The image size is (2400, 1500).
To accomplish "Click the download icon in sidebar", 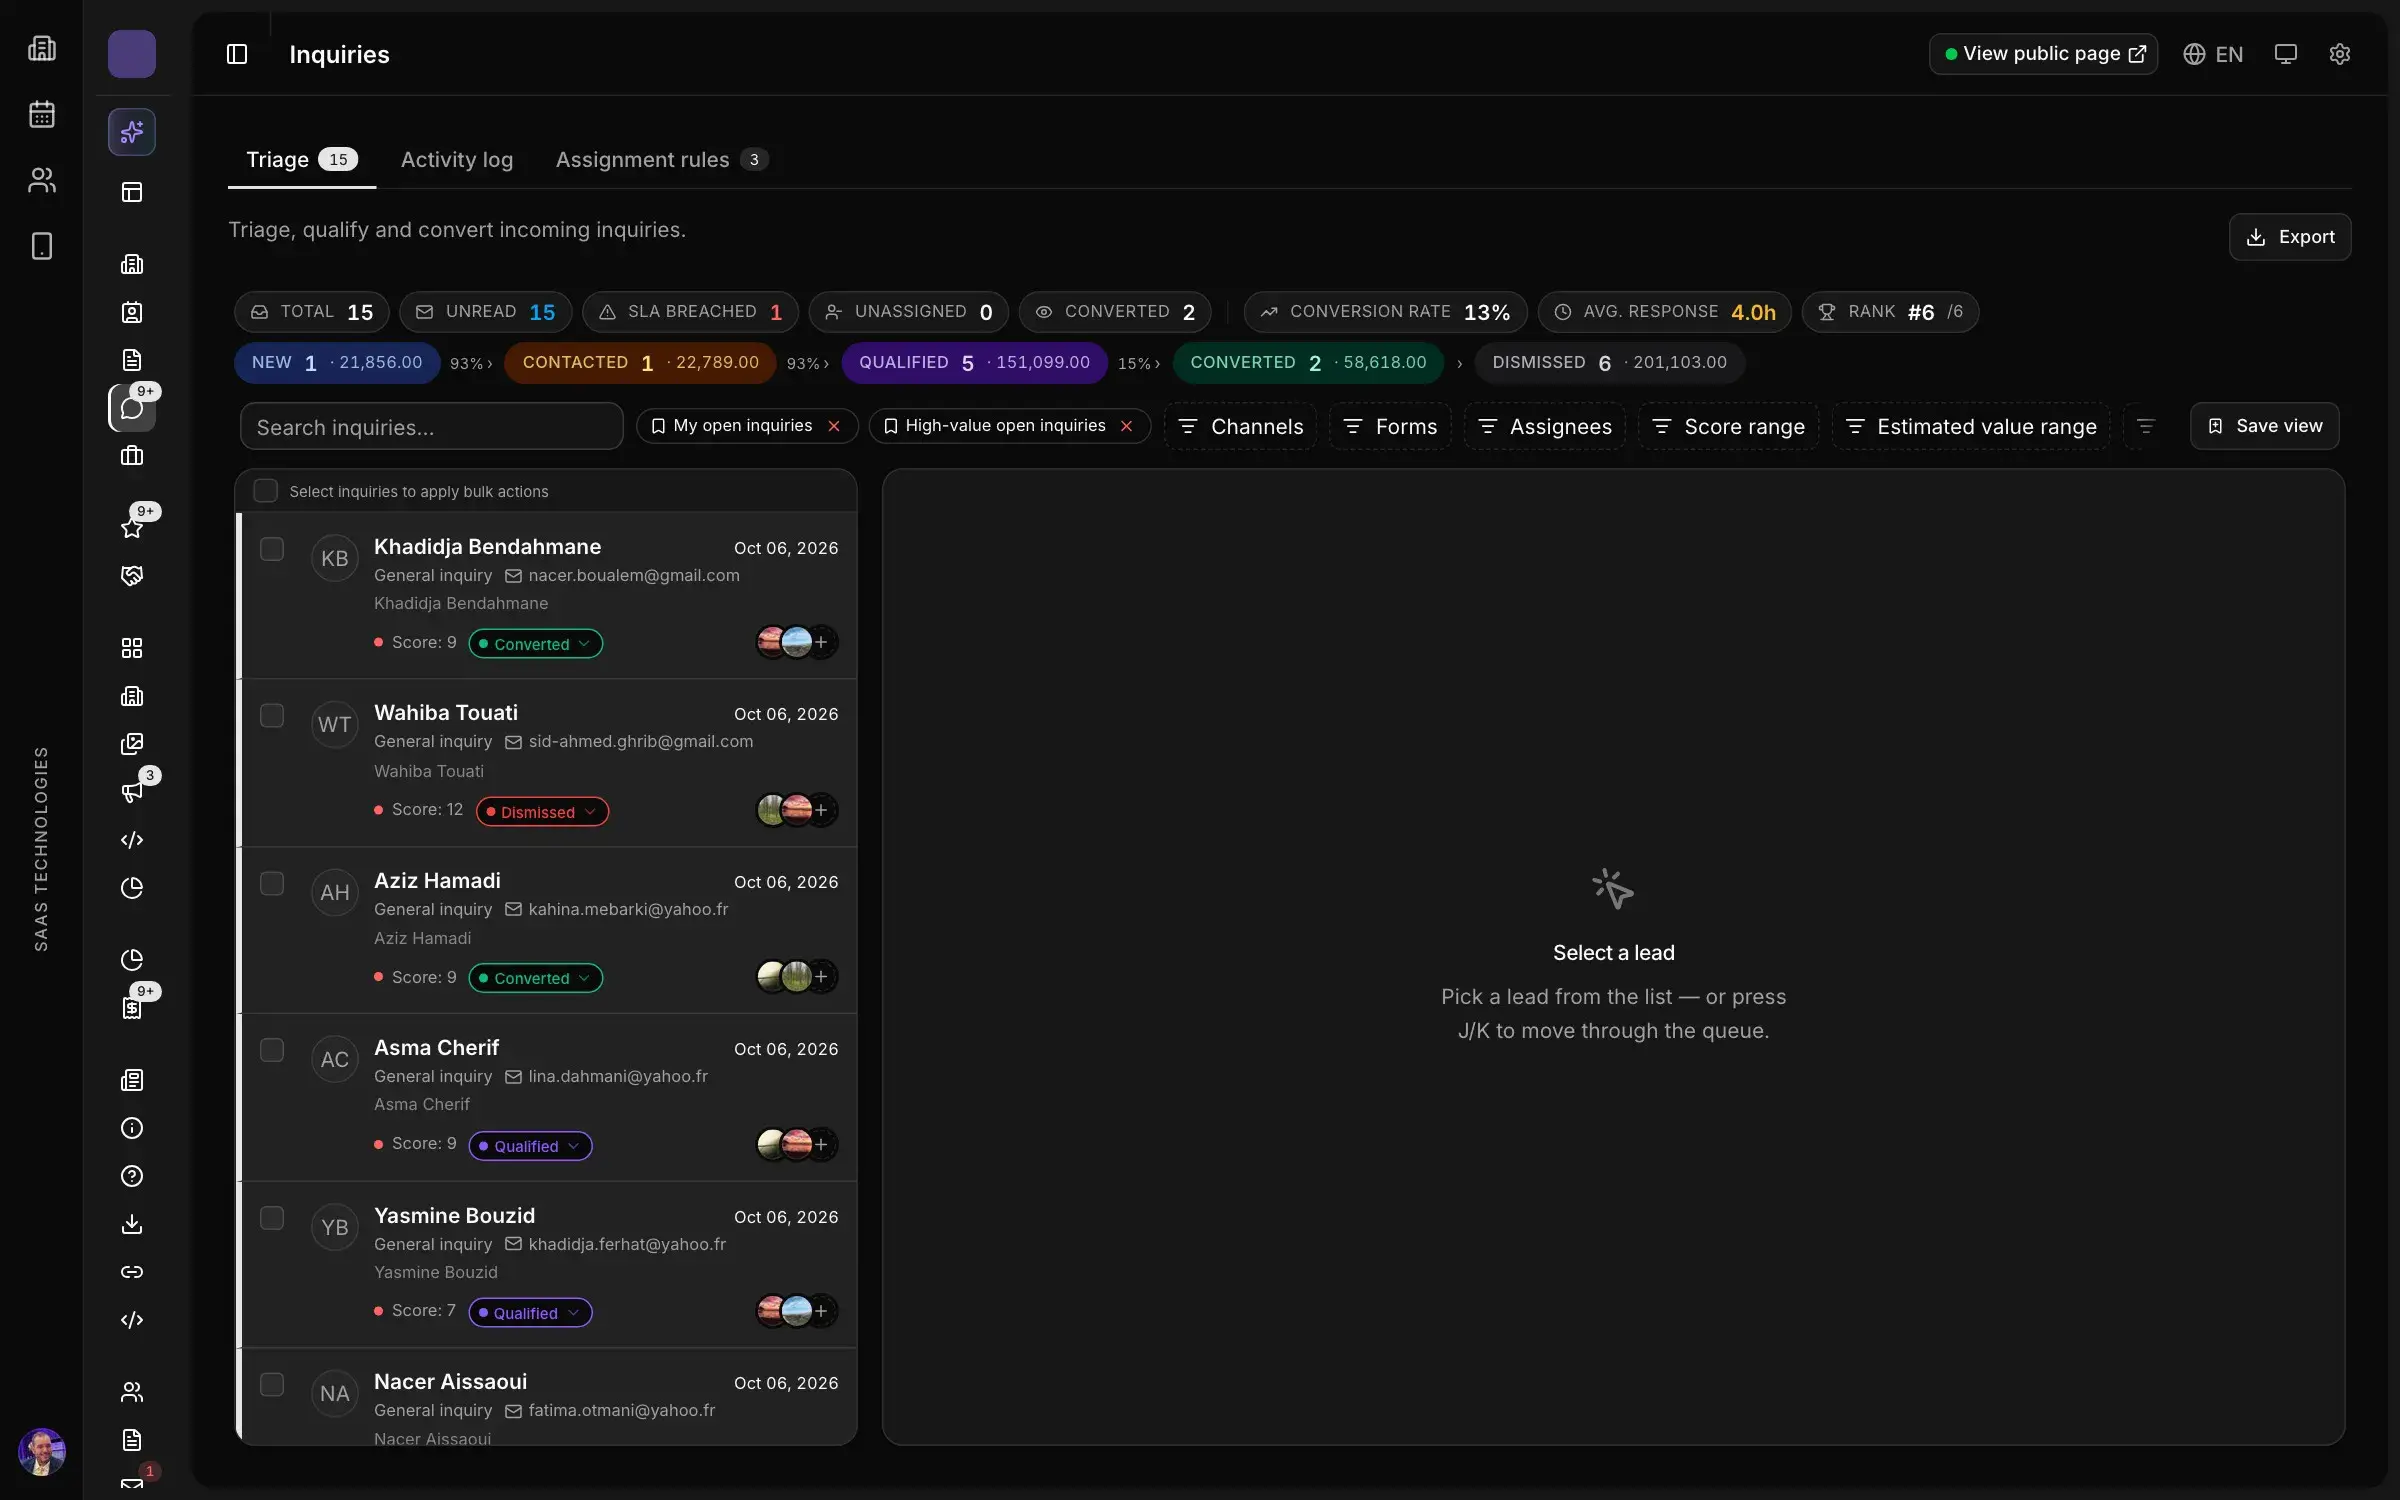I will click(x=132, y=1224).
